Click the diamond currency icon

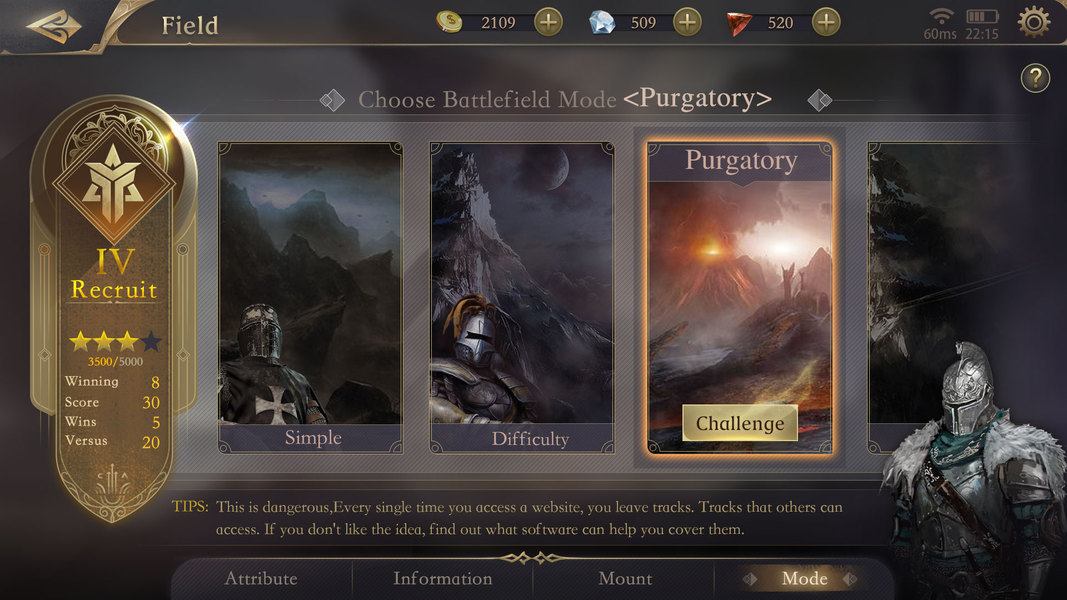(x=602, y=22)
